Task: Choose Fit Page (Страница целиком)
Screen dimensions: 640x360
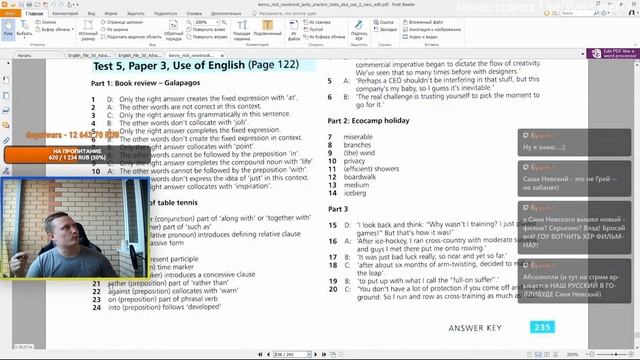Action: pyautogui.click(x=121, y=22)
